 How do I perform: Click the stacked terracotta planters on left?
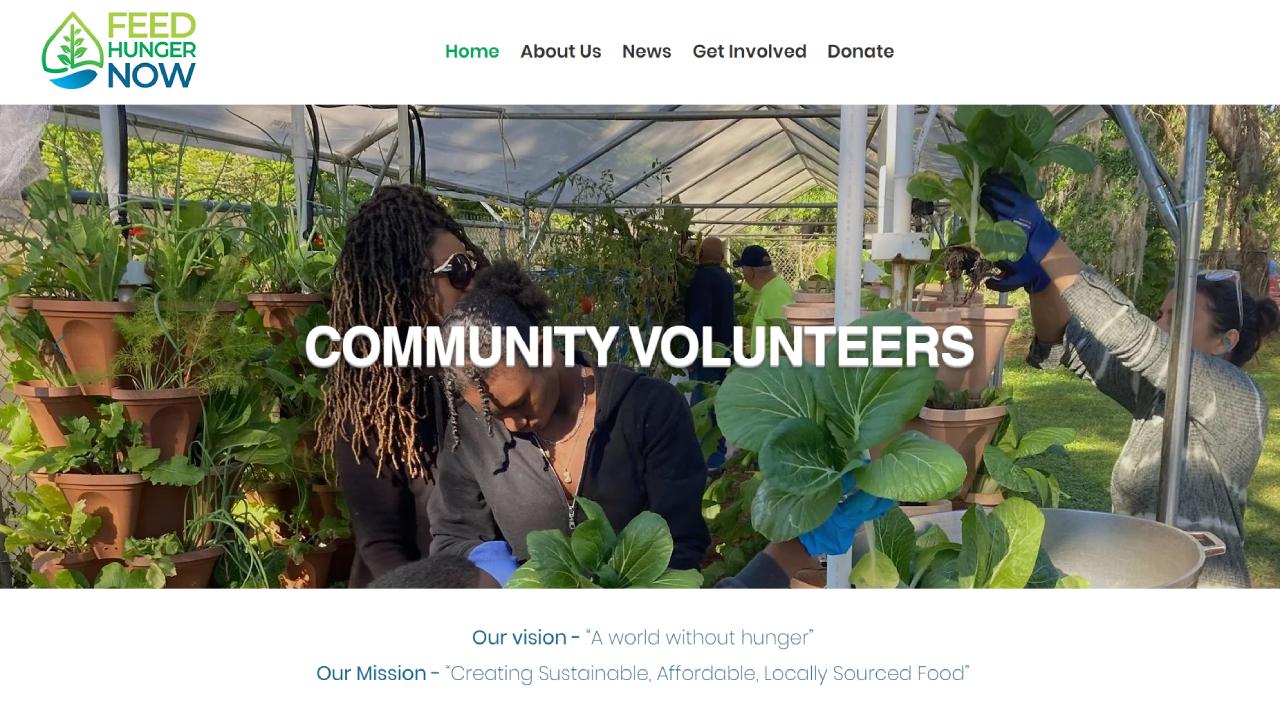tap(110, 430)
